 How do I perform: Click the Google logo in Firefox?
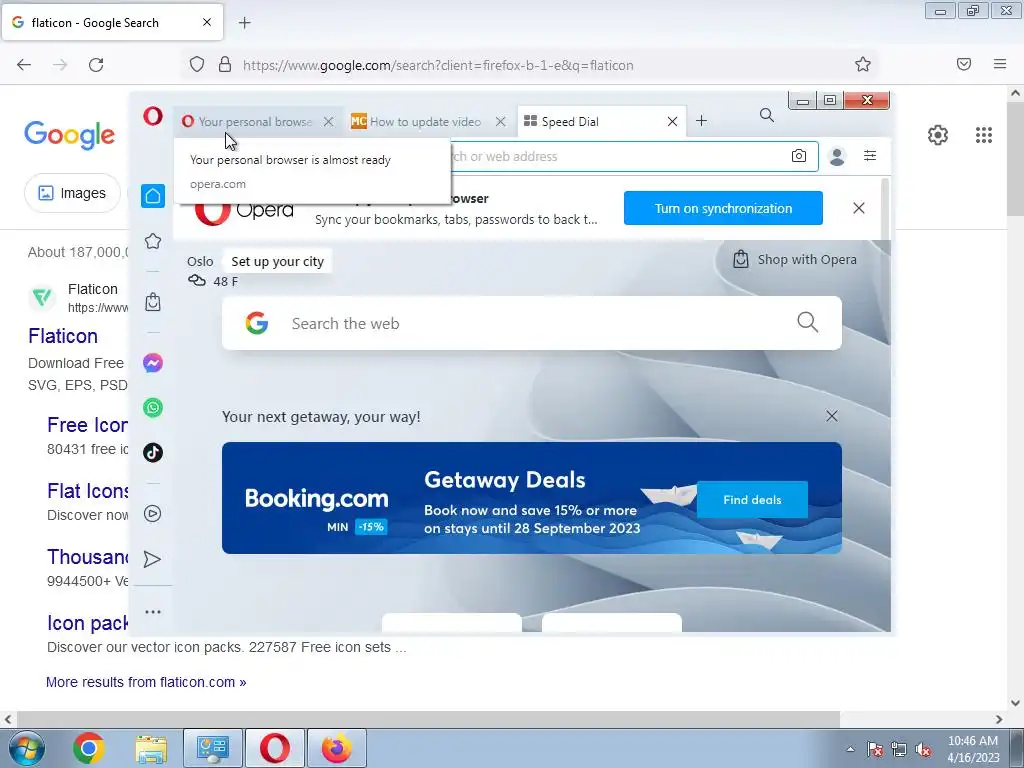pos(69,135)
